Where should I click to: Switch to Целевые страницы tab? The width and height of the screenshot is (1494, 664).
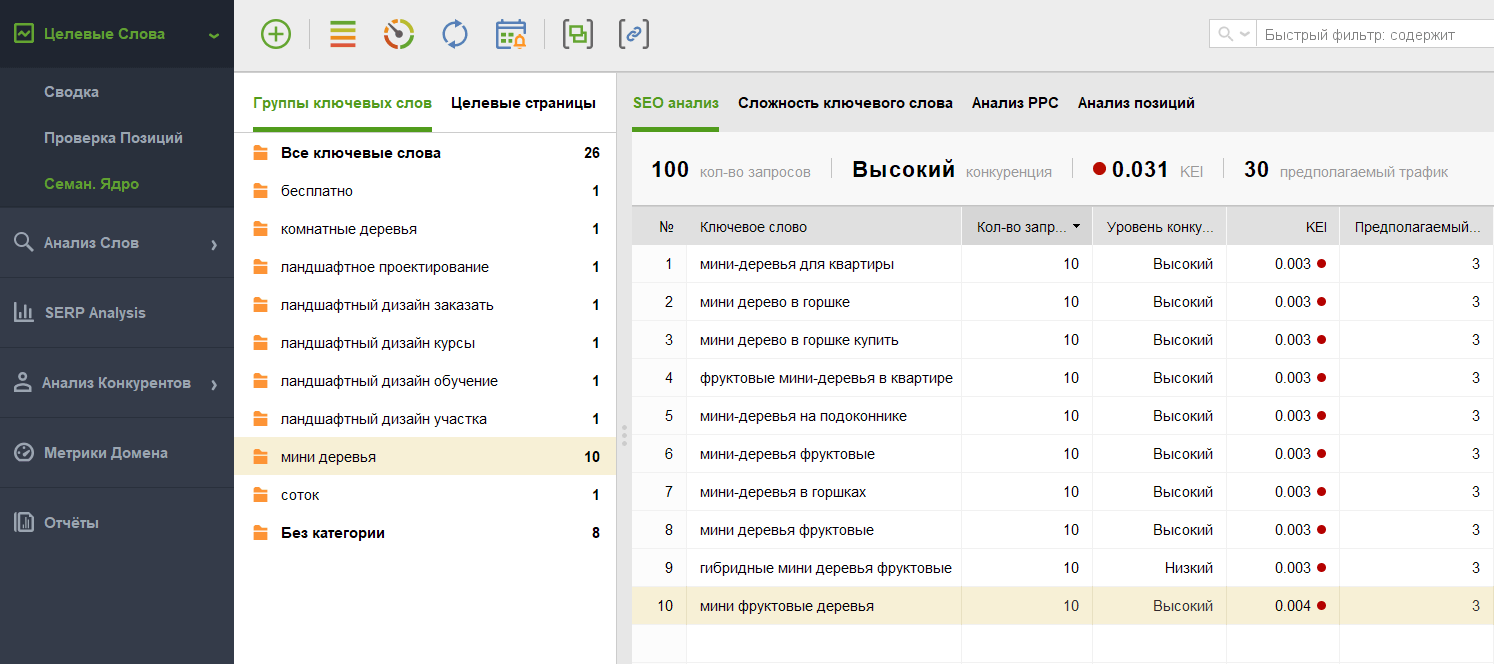point(523,103)
